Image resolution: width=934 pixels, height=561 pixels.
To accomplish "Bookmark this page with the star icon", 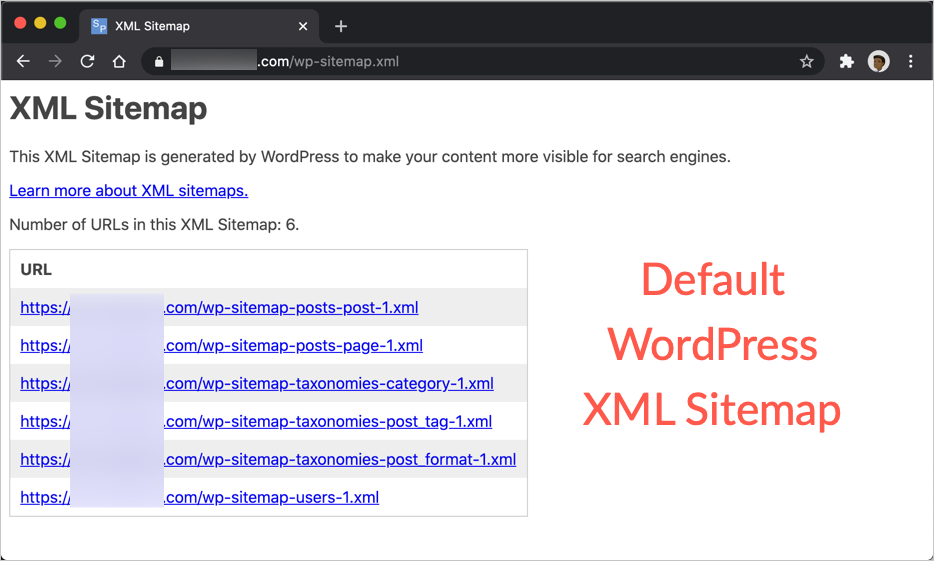I will coord(807,61).
